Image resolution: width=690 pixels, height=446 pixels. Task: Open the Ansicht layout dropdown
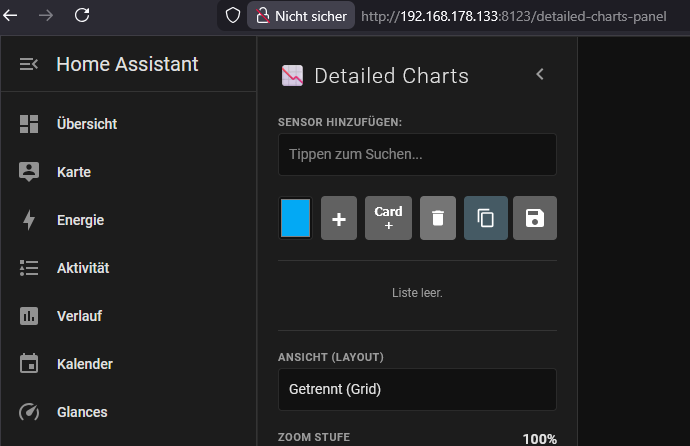[417, 389]
